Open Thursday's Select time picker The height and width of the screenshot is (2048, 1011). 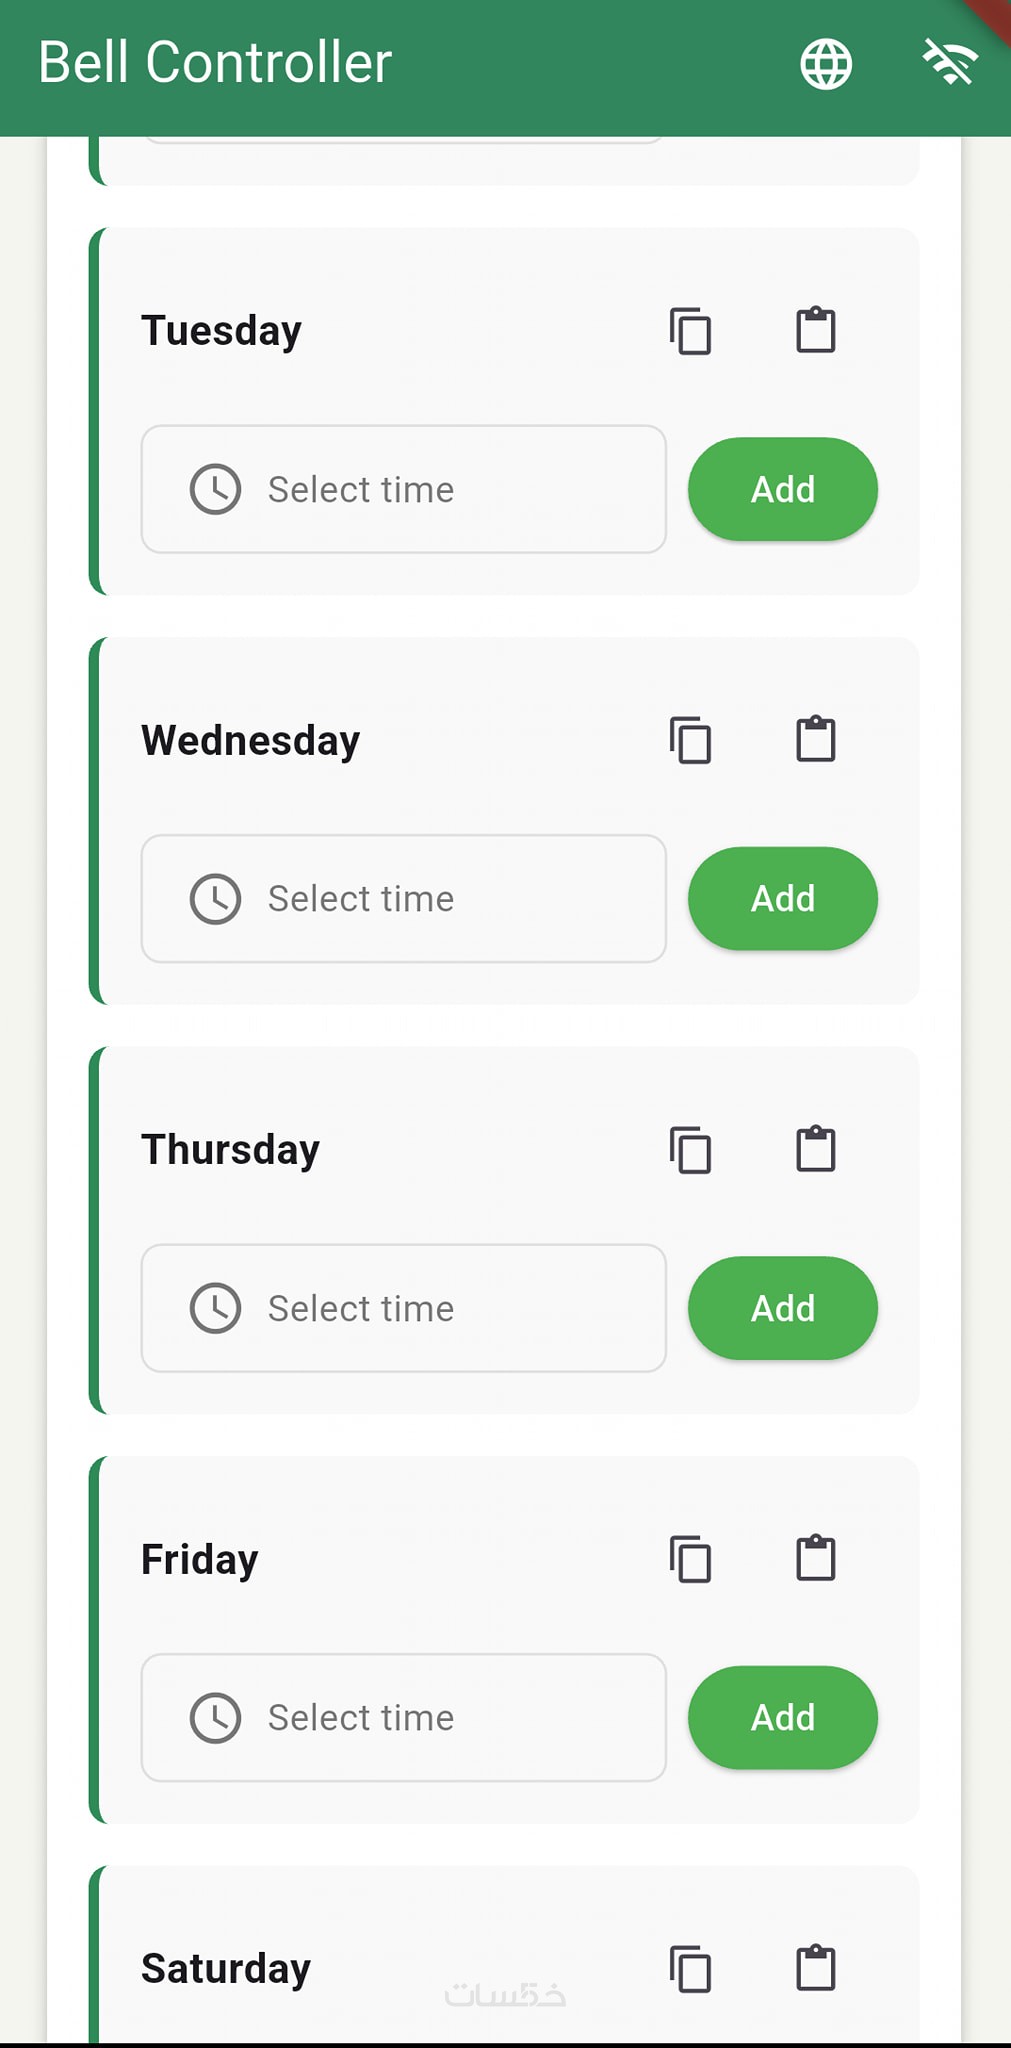pos(403,1308)
